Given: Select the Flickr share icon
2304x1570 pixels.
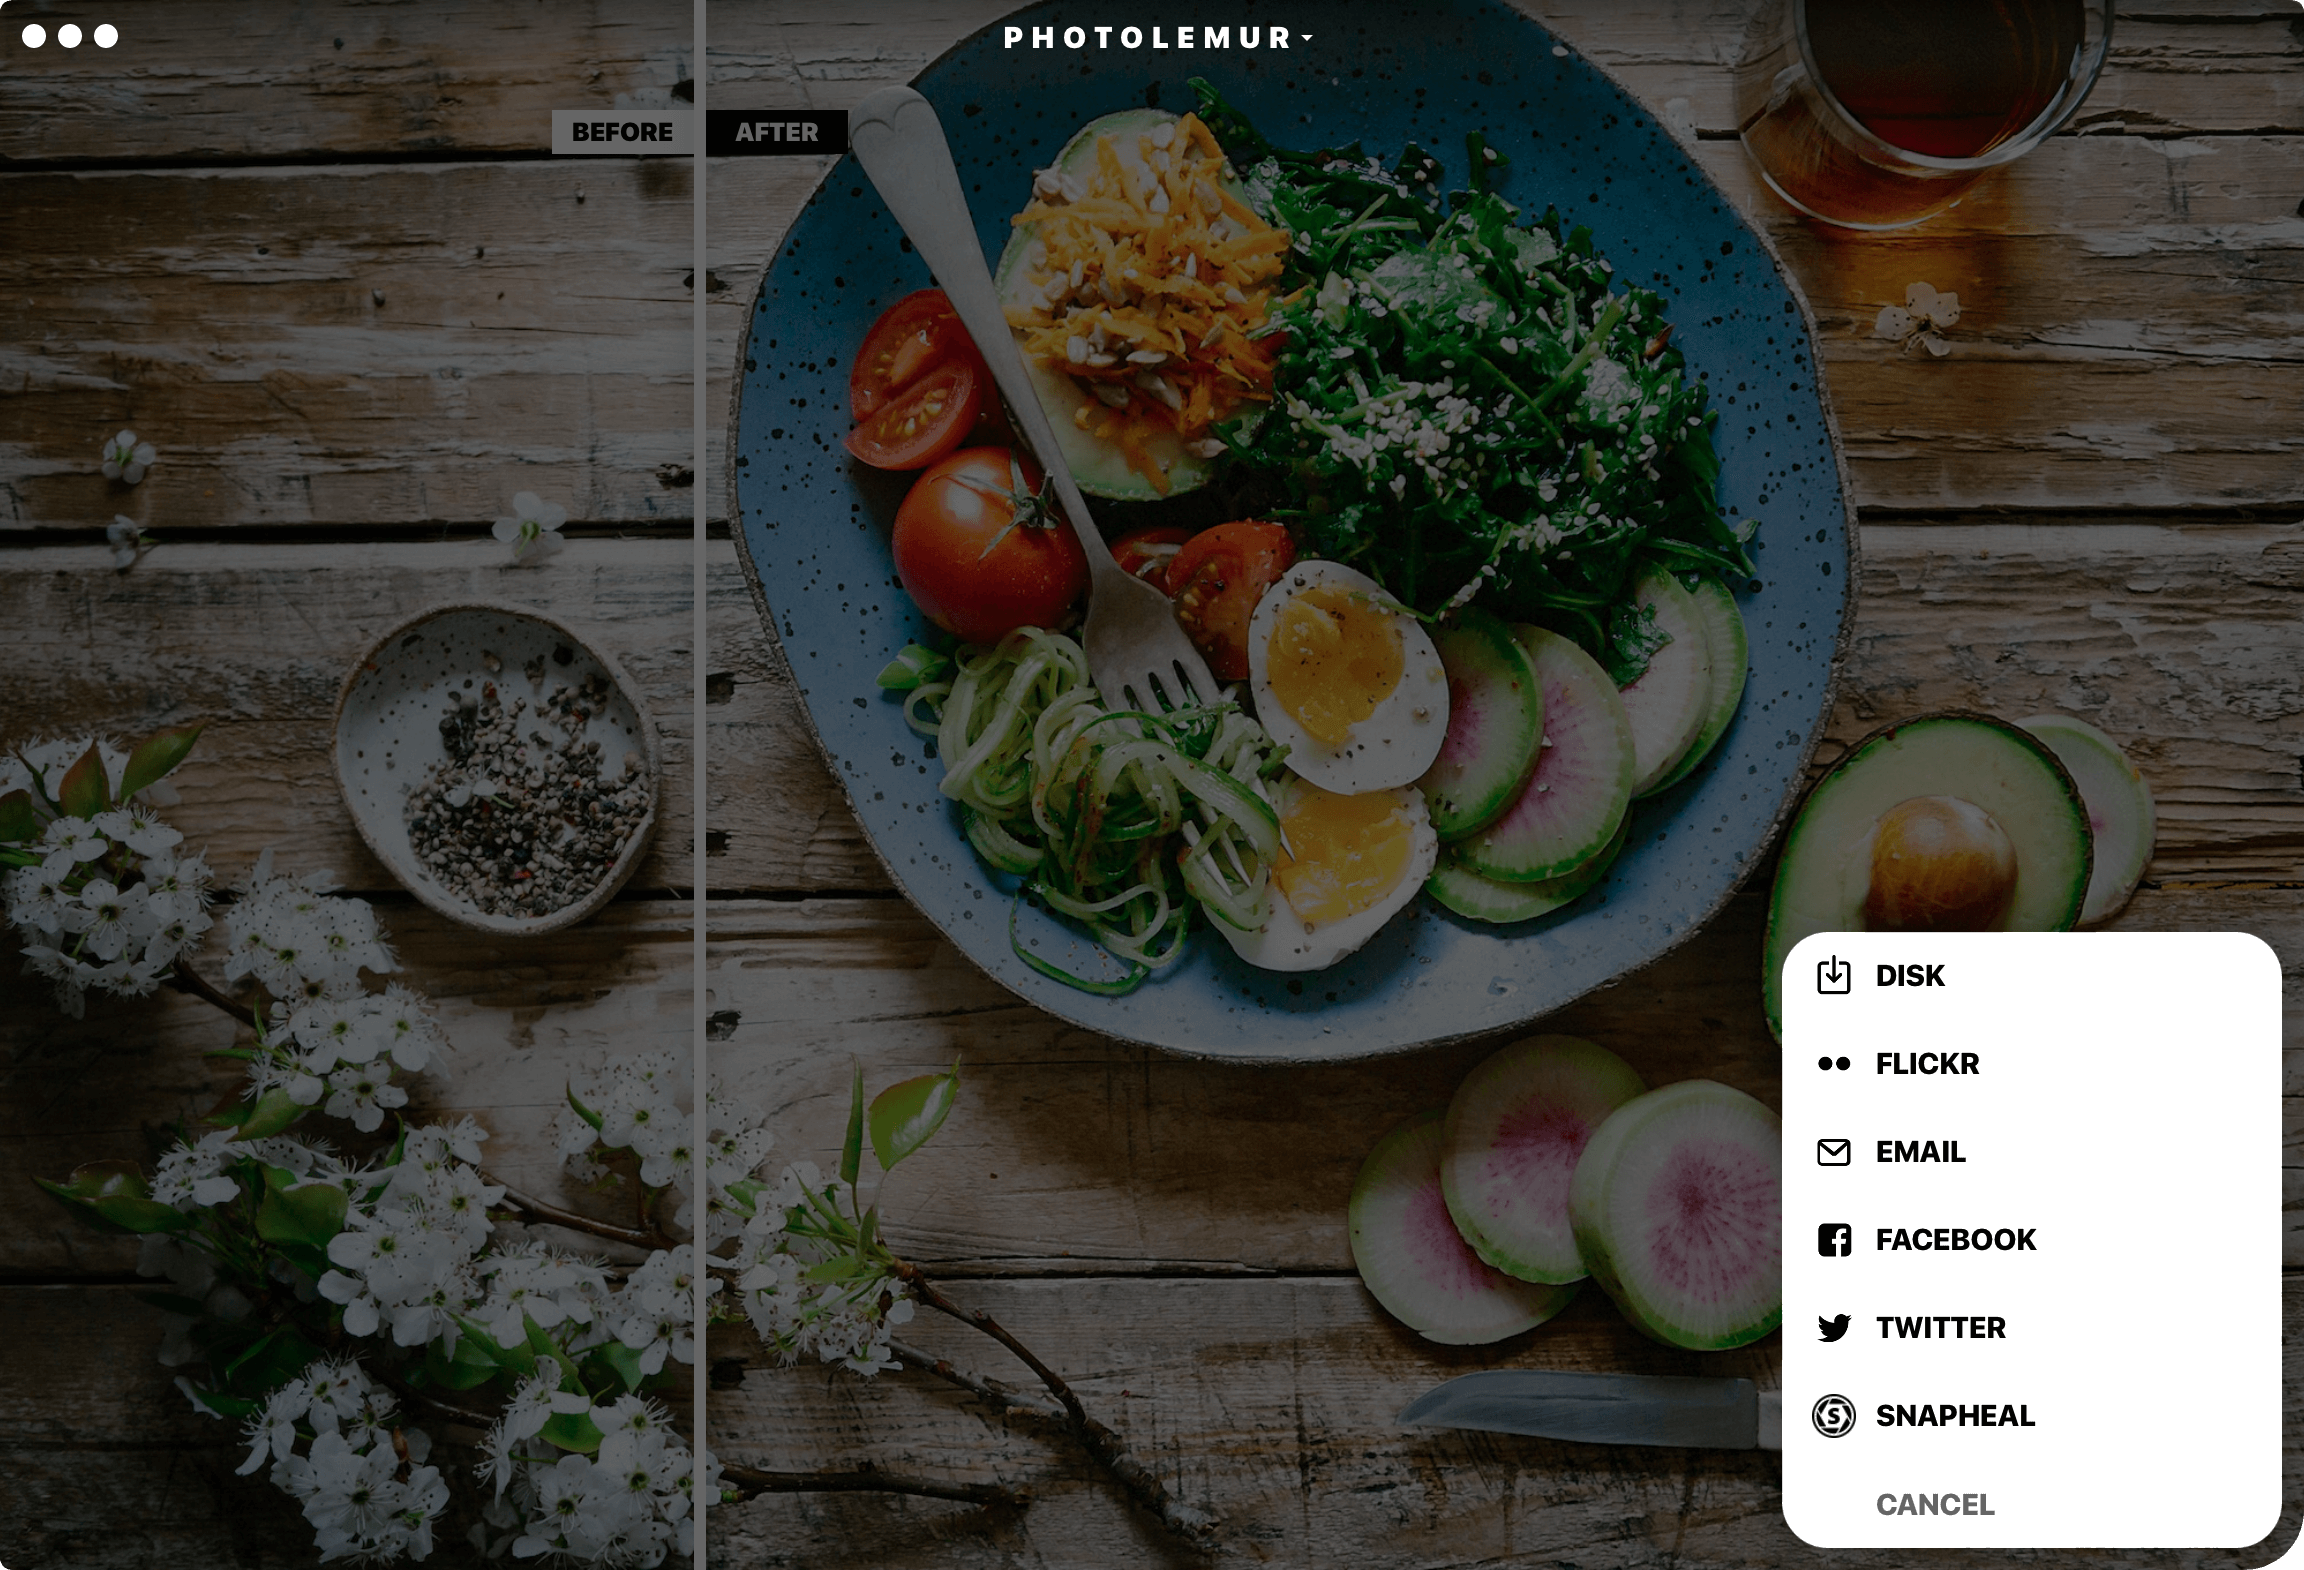Looking at the screenshot, I should click(1835, 1062).
